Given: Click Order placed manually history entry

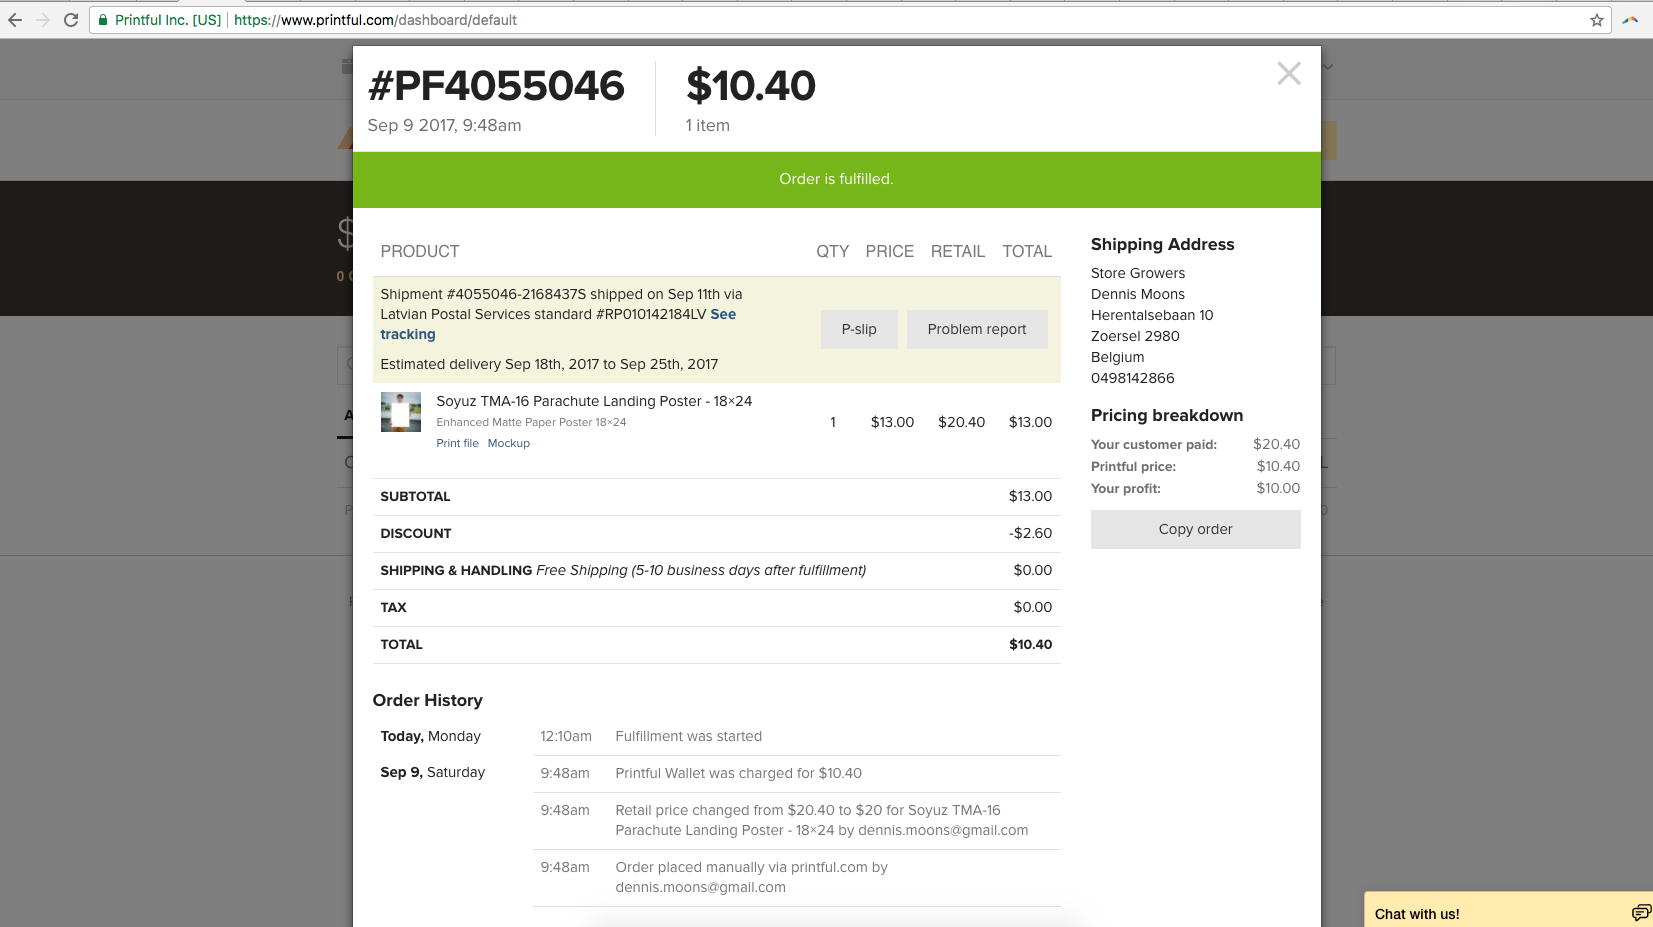Looking at the screenshot, I should coord(752,877).
